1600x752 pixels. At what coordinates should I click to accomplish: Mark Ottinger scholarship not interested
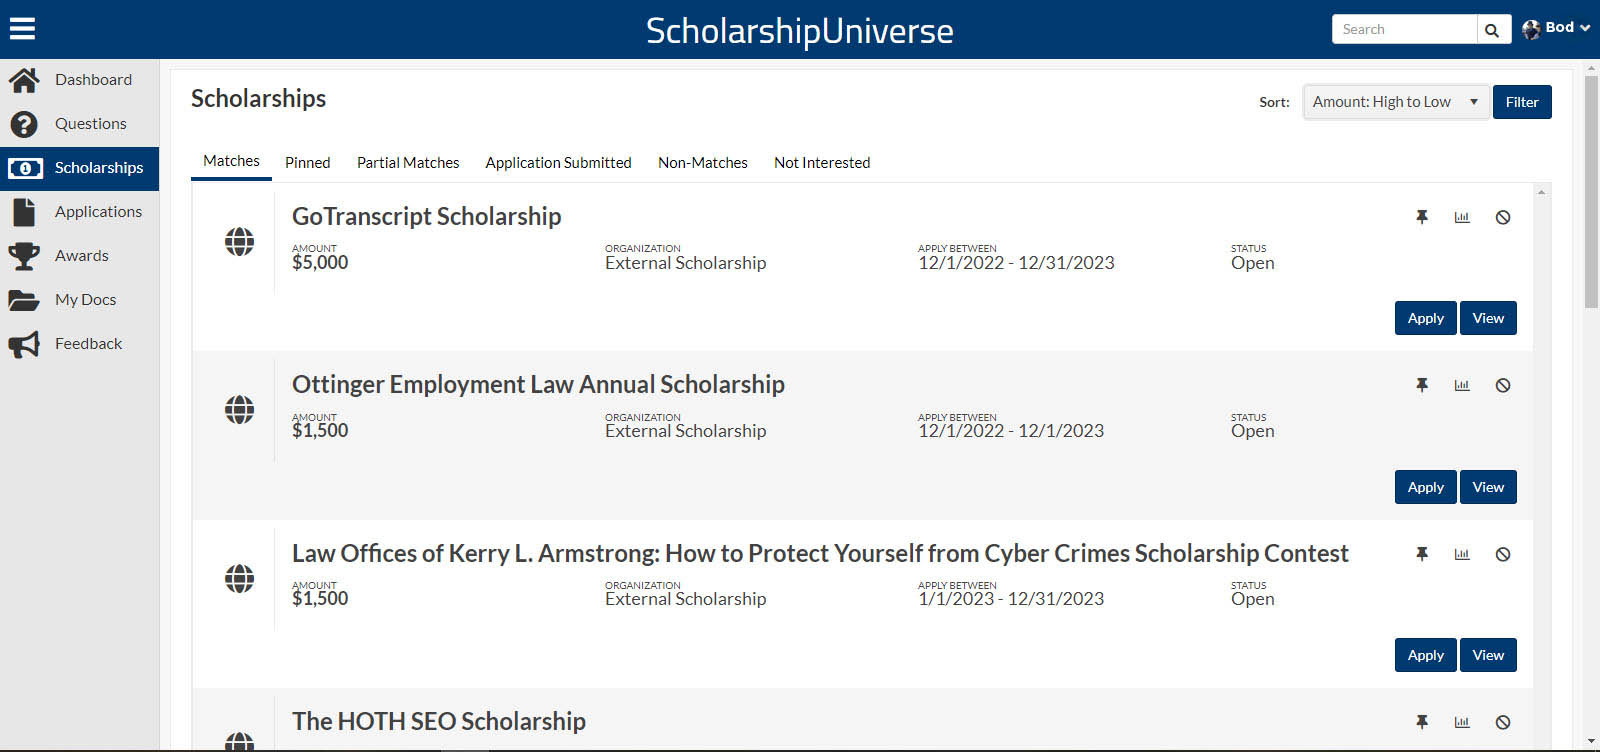1503,385
